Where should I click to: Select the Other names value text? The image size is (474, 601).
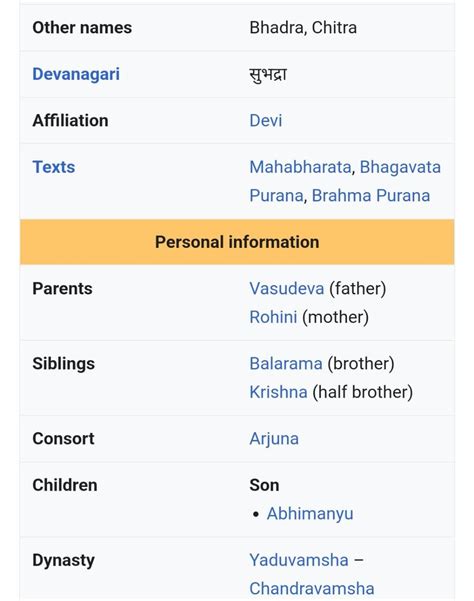303,28
